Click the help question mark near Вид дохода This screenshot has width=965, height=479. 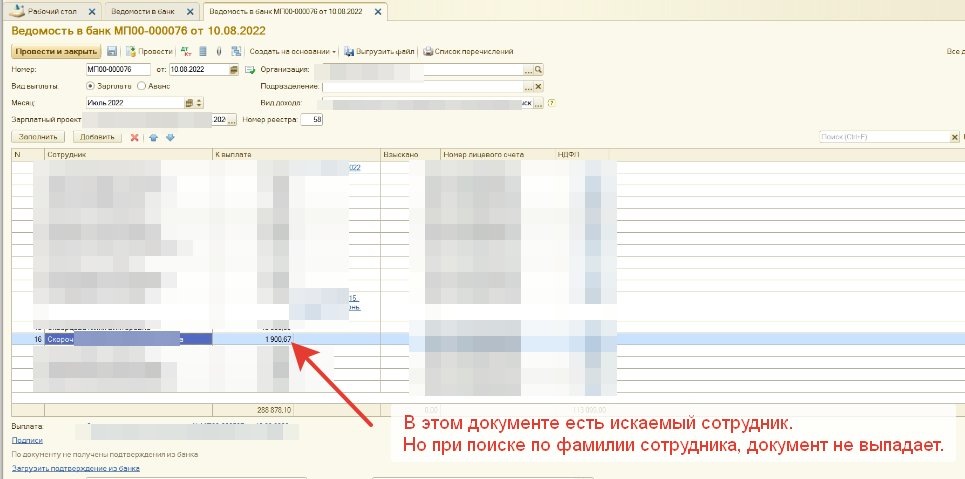[551, 102]
